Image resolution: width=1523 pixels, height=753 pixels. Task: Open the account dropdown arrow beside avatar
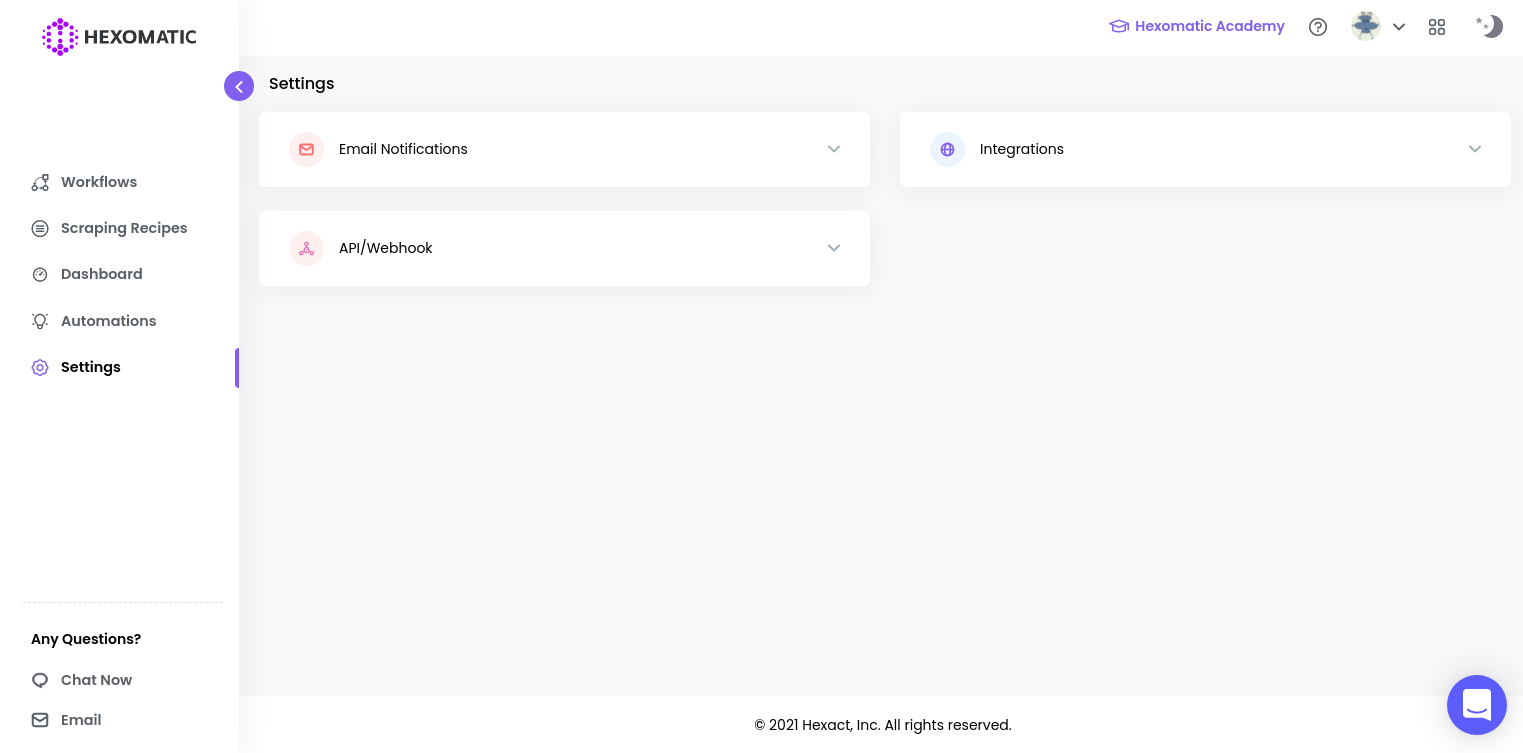point(1399,27)
